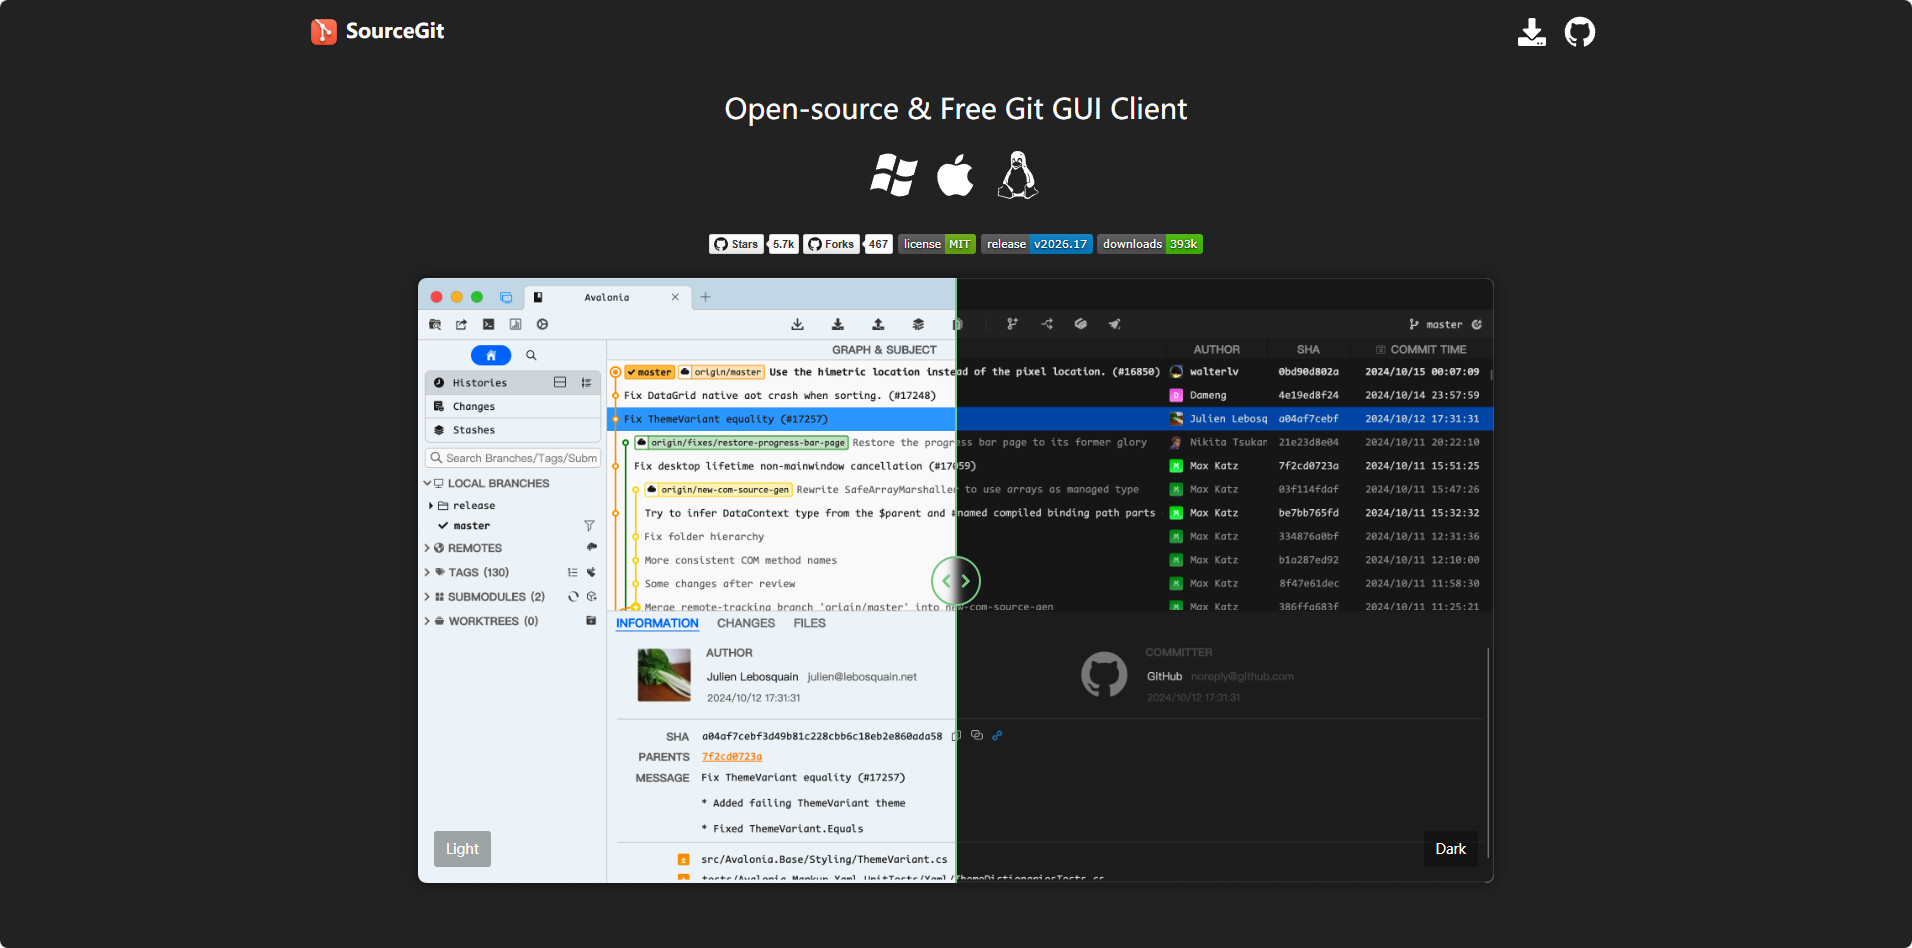1912x948 pixels.
Task: Click the Apple macOS platform icon
Action: point(955,175)
